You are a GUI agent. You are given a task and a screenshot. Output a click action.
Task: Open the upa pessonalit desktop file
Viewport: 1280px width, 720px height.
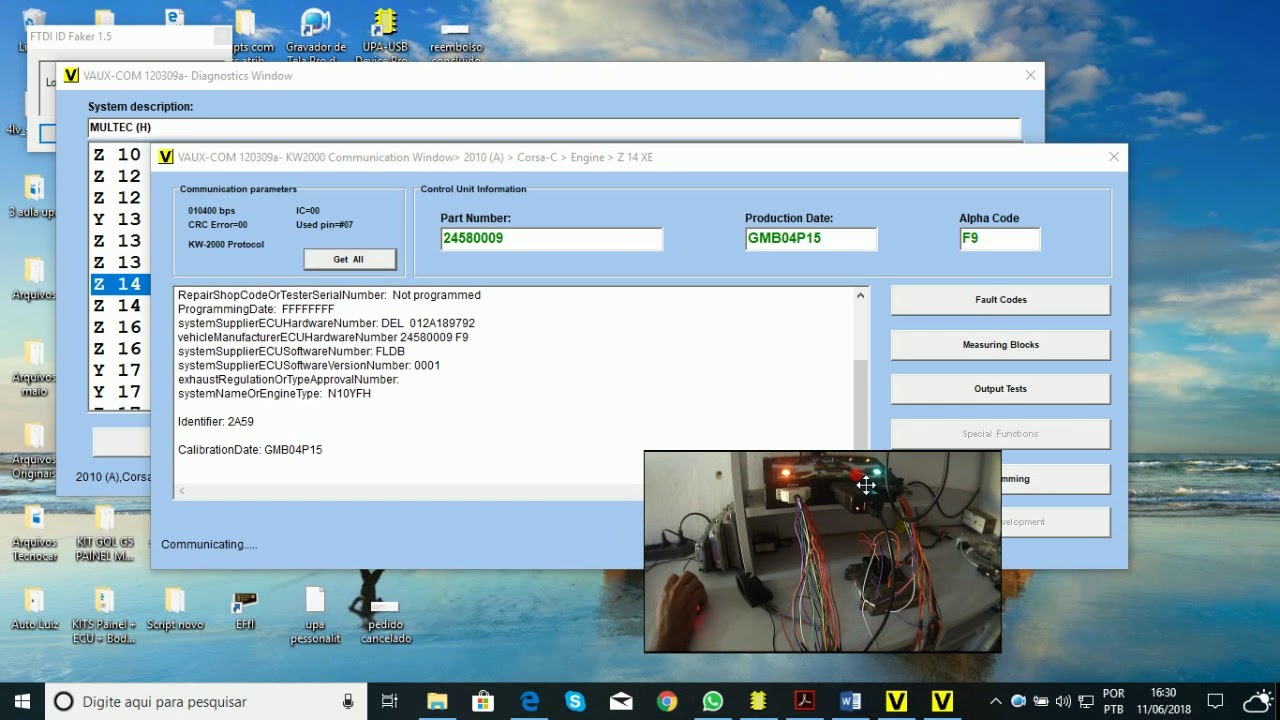pyautogui.click(x=315, y=615)
